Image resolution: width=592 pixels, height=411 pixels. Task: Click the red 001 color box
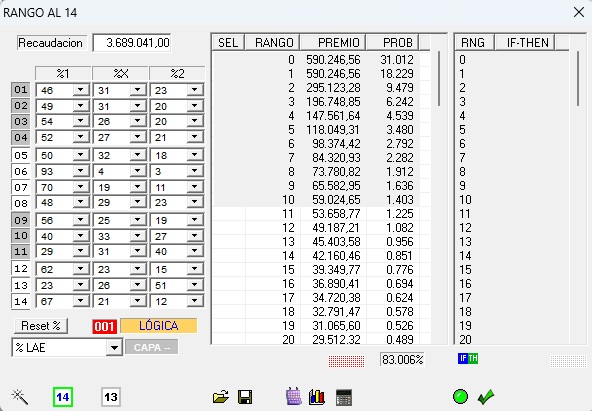105,326
